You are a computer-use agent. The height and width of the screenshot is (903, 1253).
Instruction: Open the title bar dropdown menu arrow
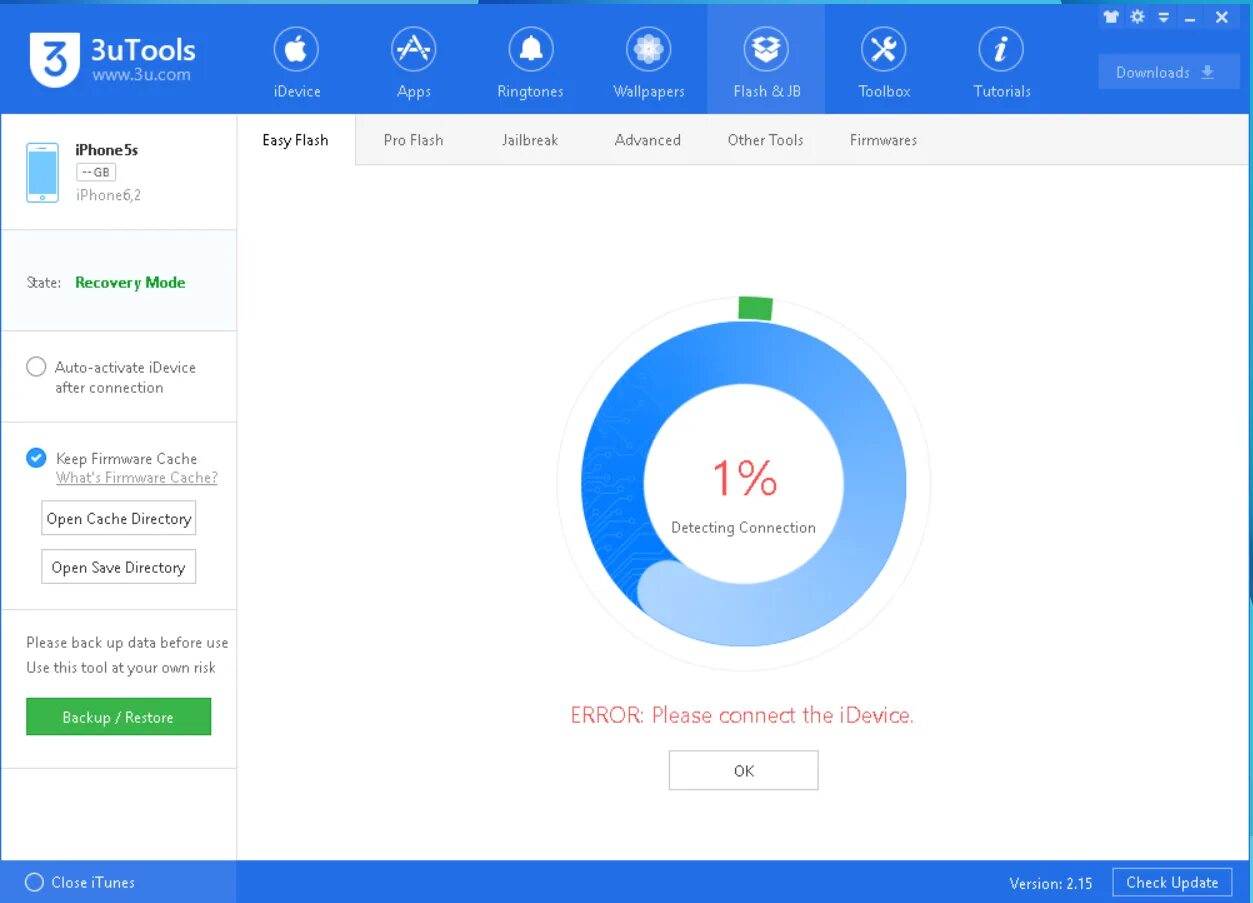(1163, 18)
